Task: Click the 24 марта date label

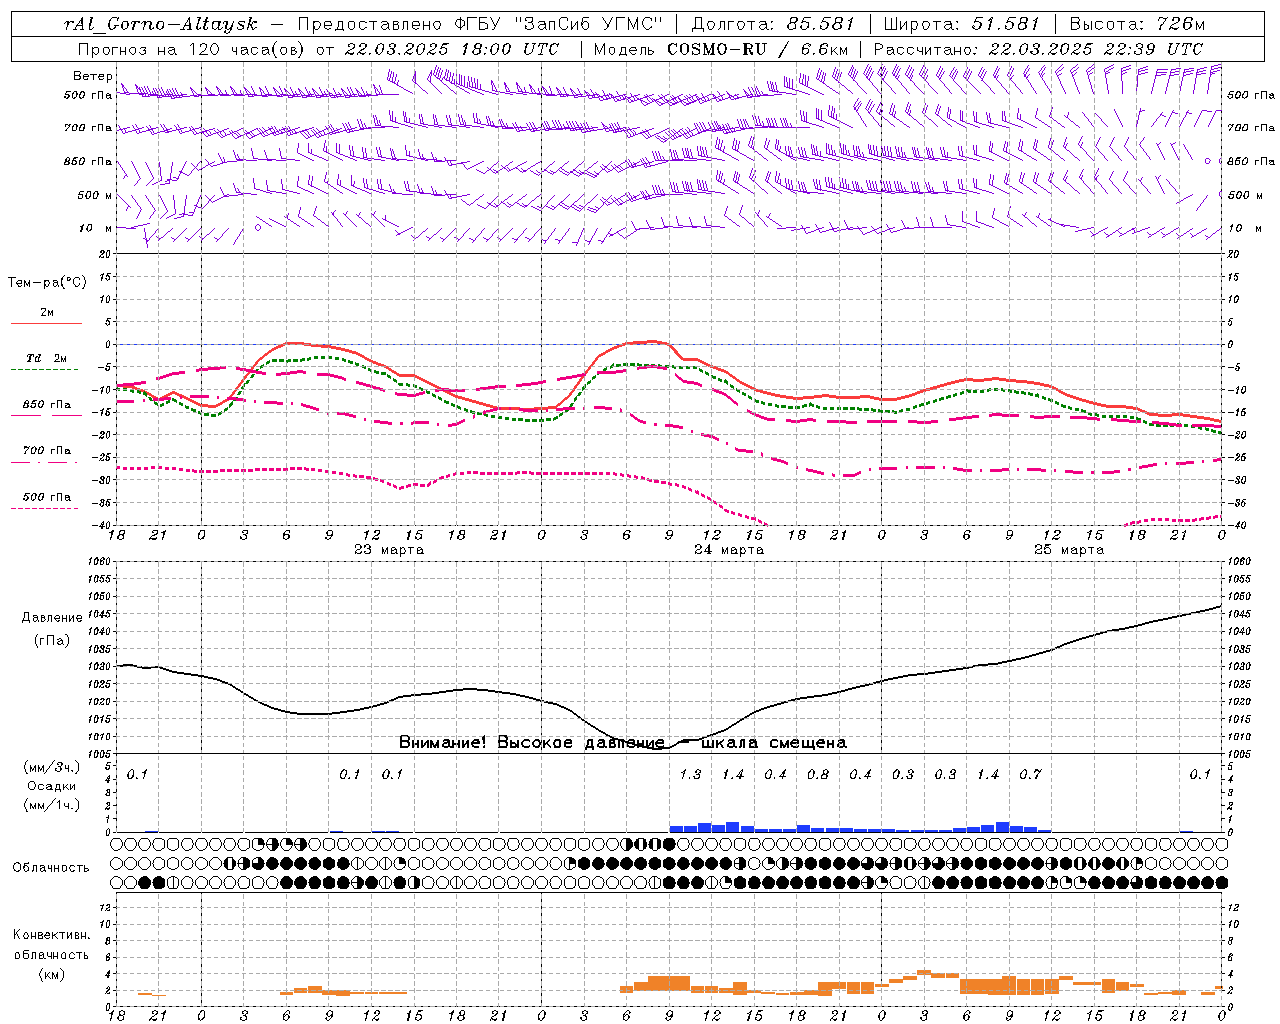Action: click(729, 550)
